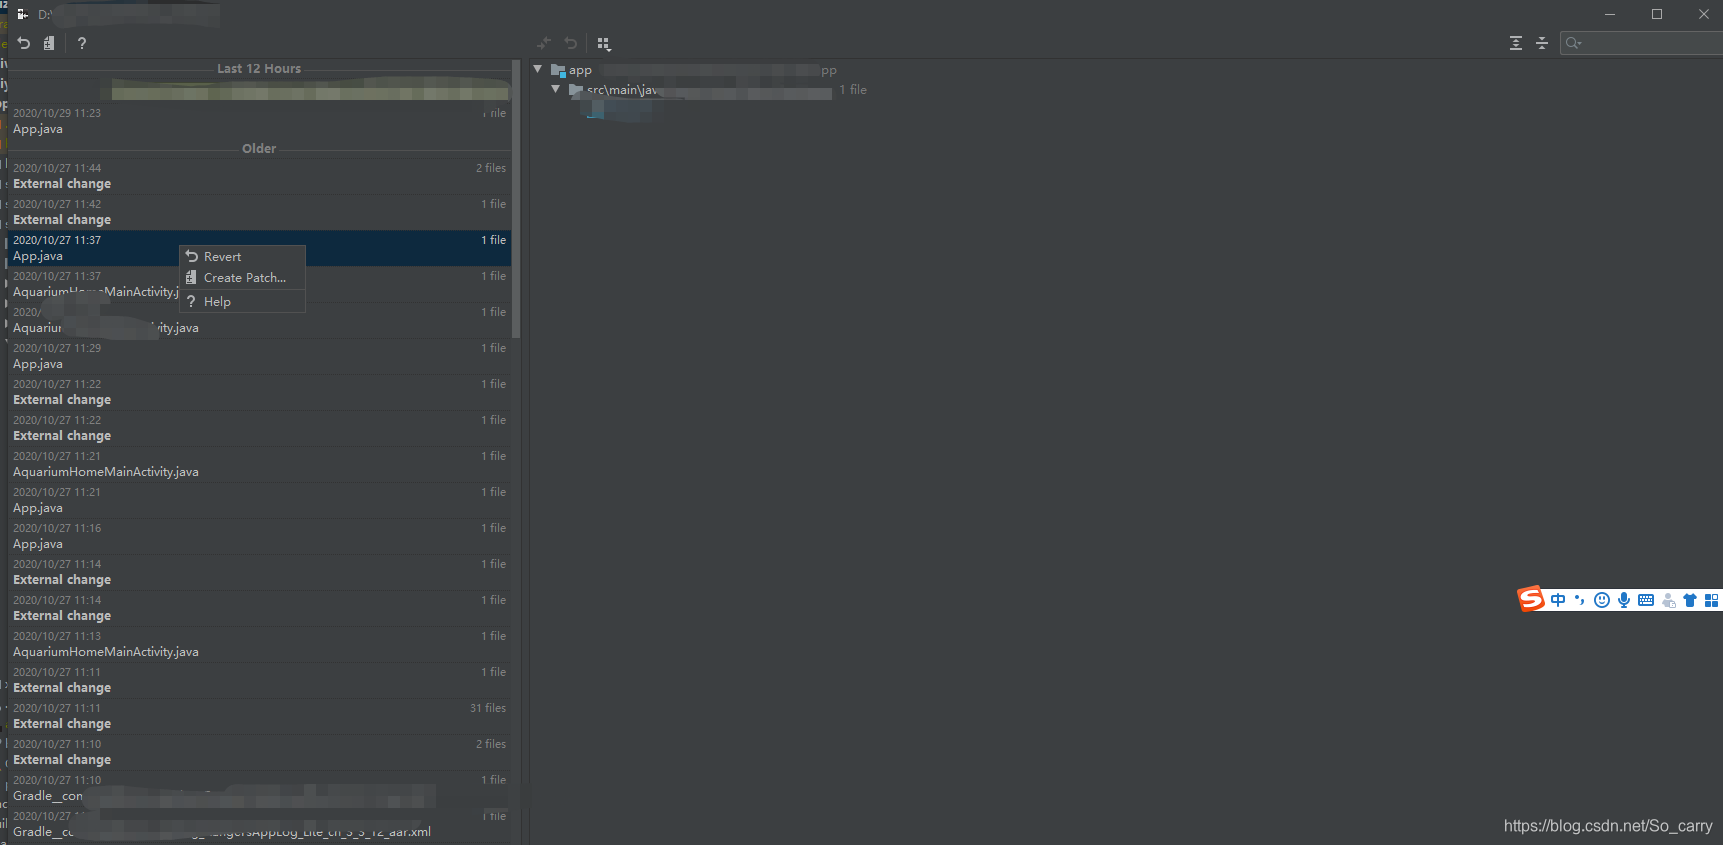Select highlighted 11:37 App.java revision
Screen dimensions: 1723x845
(259, 248)
